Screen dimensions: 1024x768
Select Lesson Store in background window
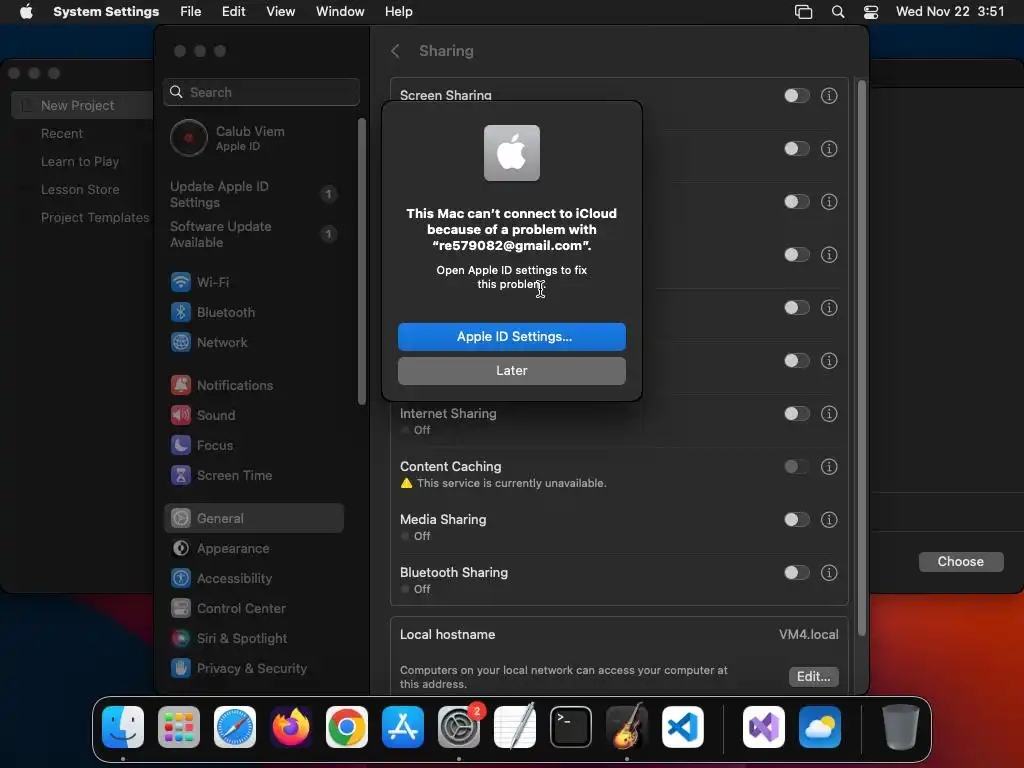(x=80, y=189)
